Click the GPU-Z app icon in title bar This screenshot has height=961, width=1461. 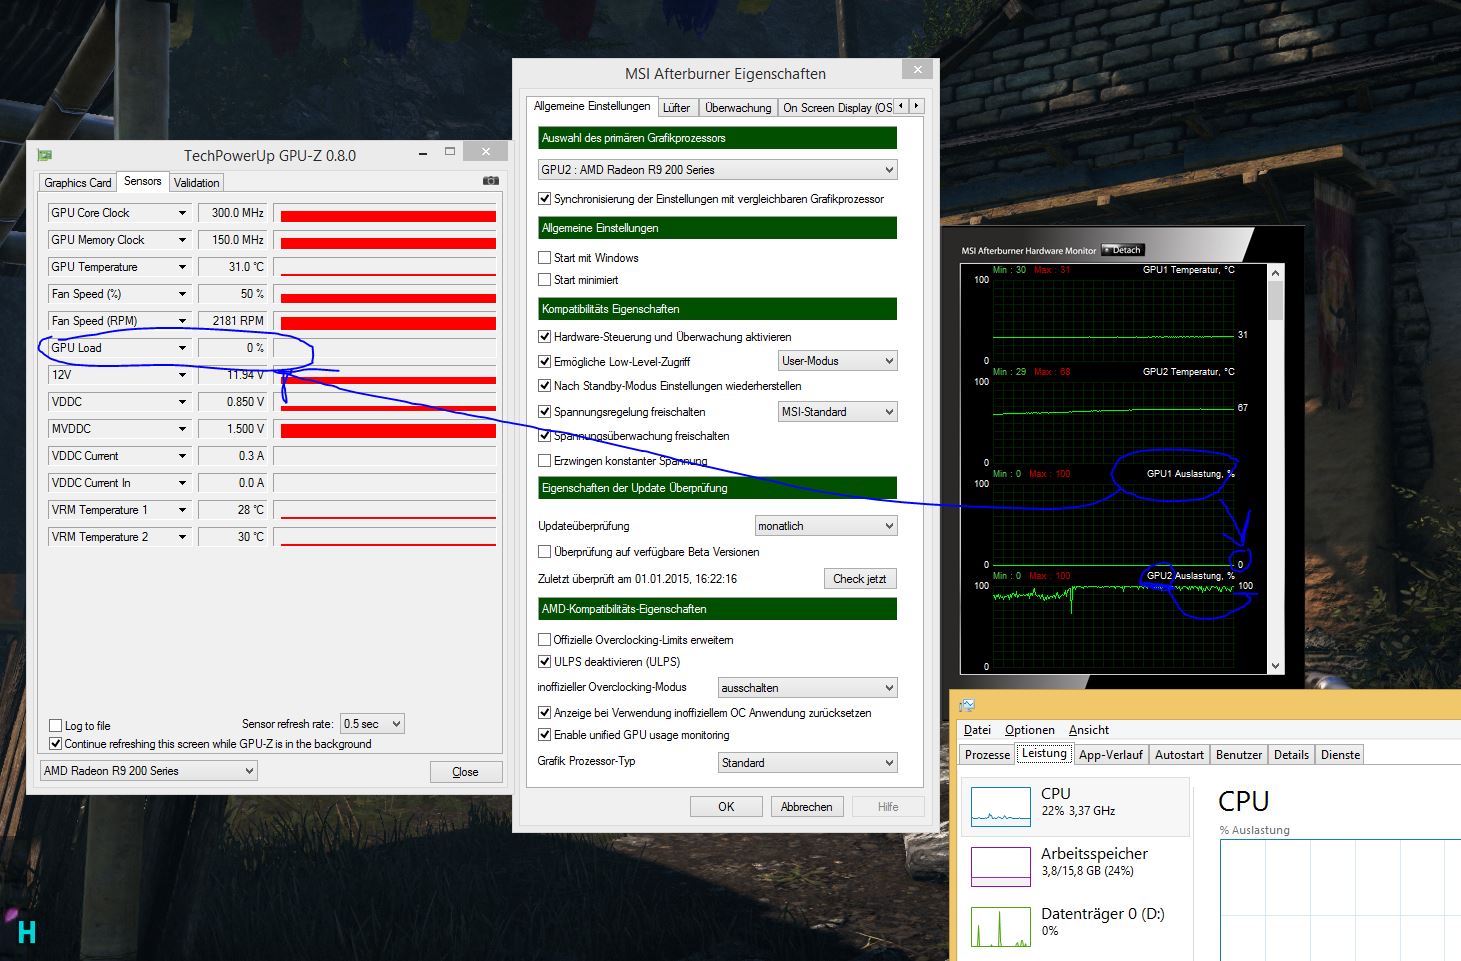coord(44,155)
